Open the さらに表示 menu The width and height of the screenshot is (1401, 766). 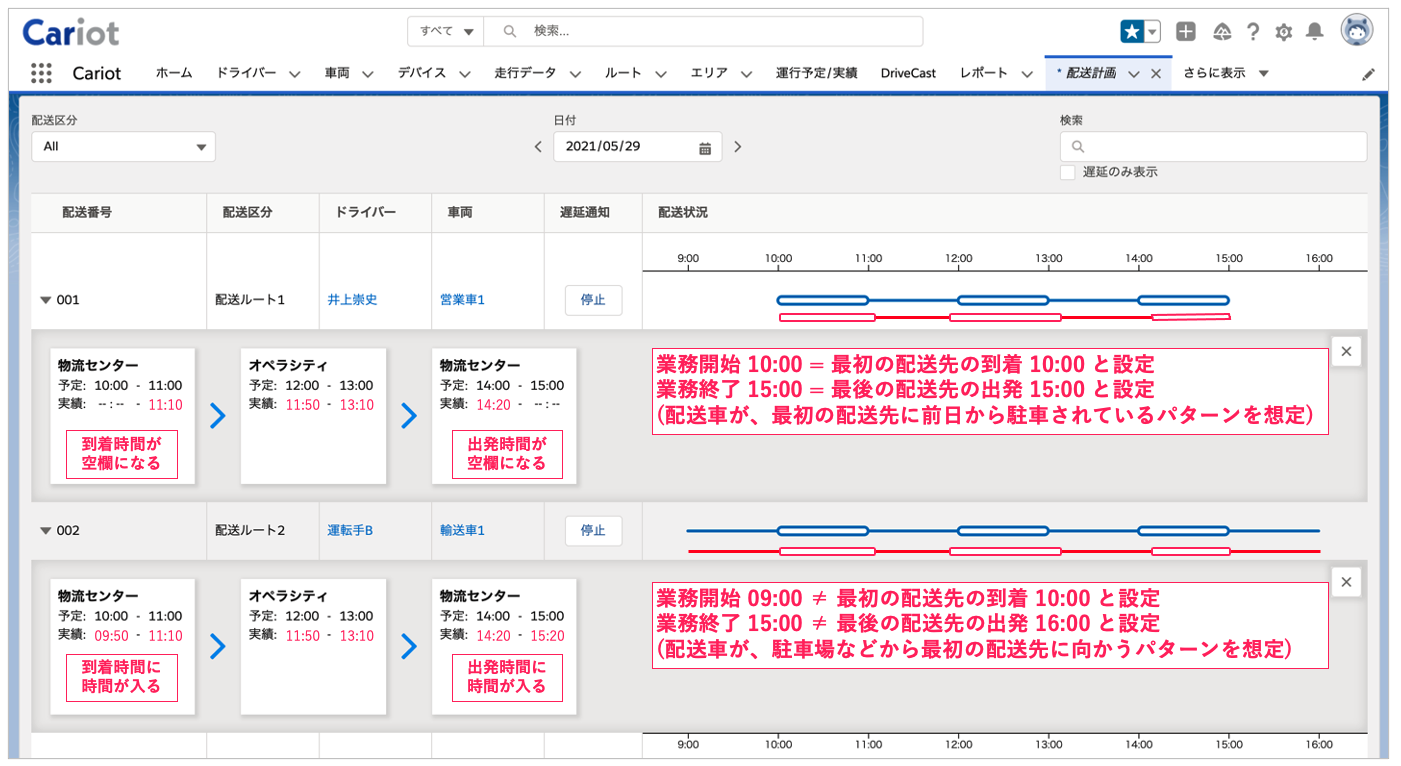[x=1225, y=73]
